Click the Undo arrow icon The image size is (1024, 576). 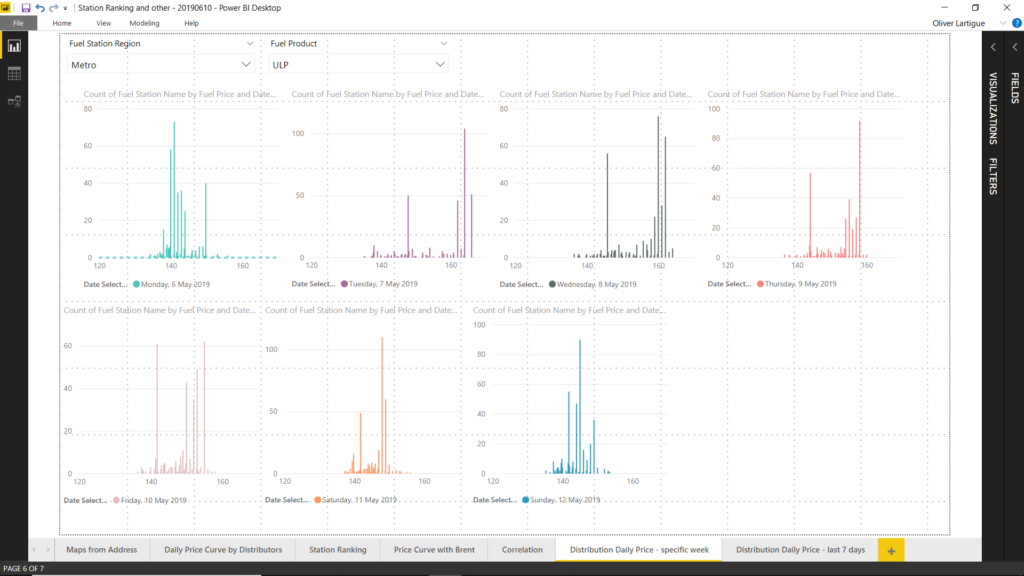pyautogui.click(x=40, y=7)
